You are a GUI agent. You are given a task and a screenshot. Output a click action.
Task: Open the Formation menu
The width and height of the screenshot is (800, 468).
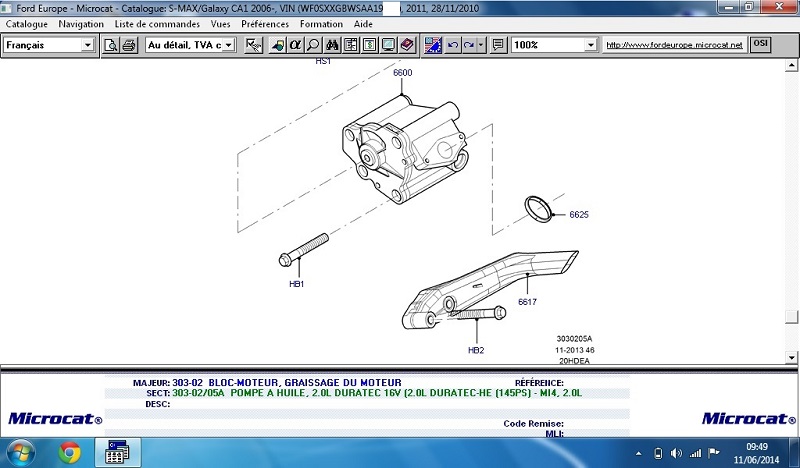[321, 24]
